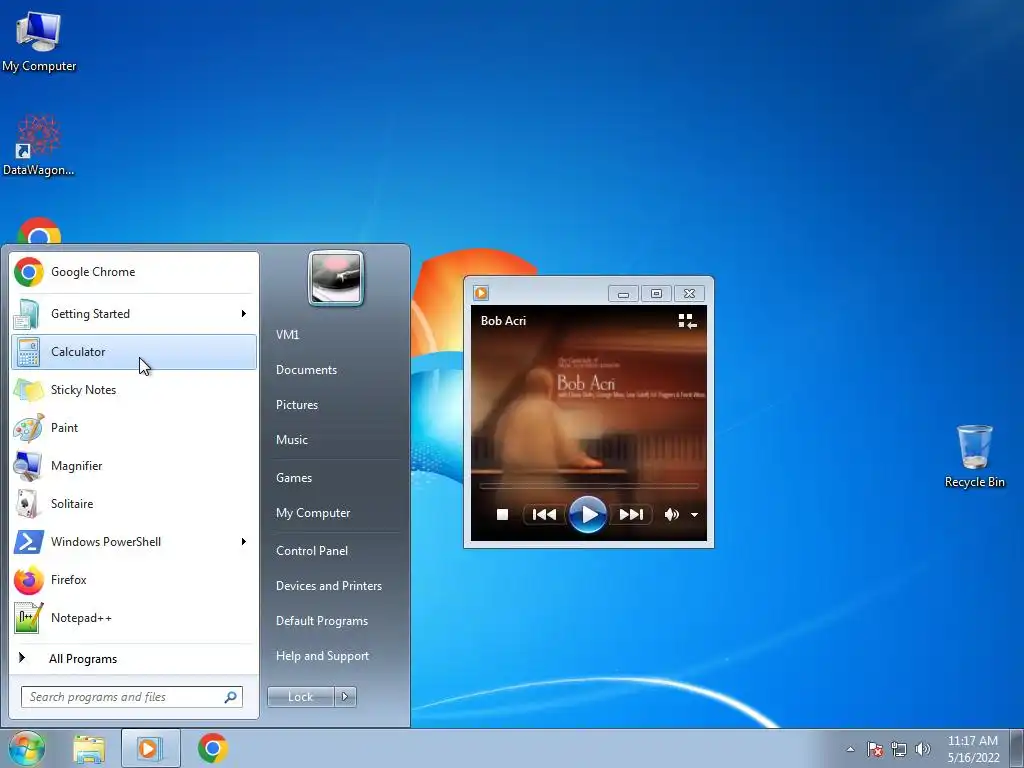Open the Action Center flag icon
Viewport: 1024px width, 768px height.
875,749
